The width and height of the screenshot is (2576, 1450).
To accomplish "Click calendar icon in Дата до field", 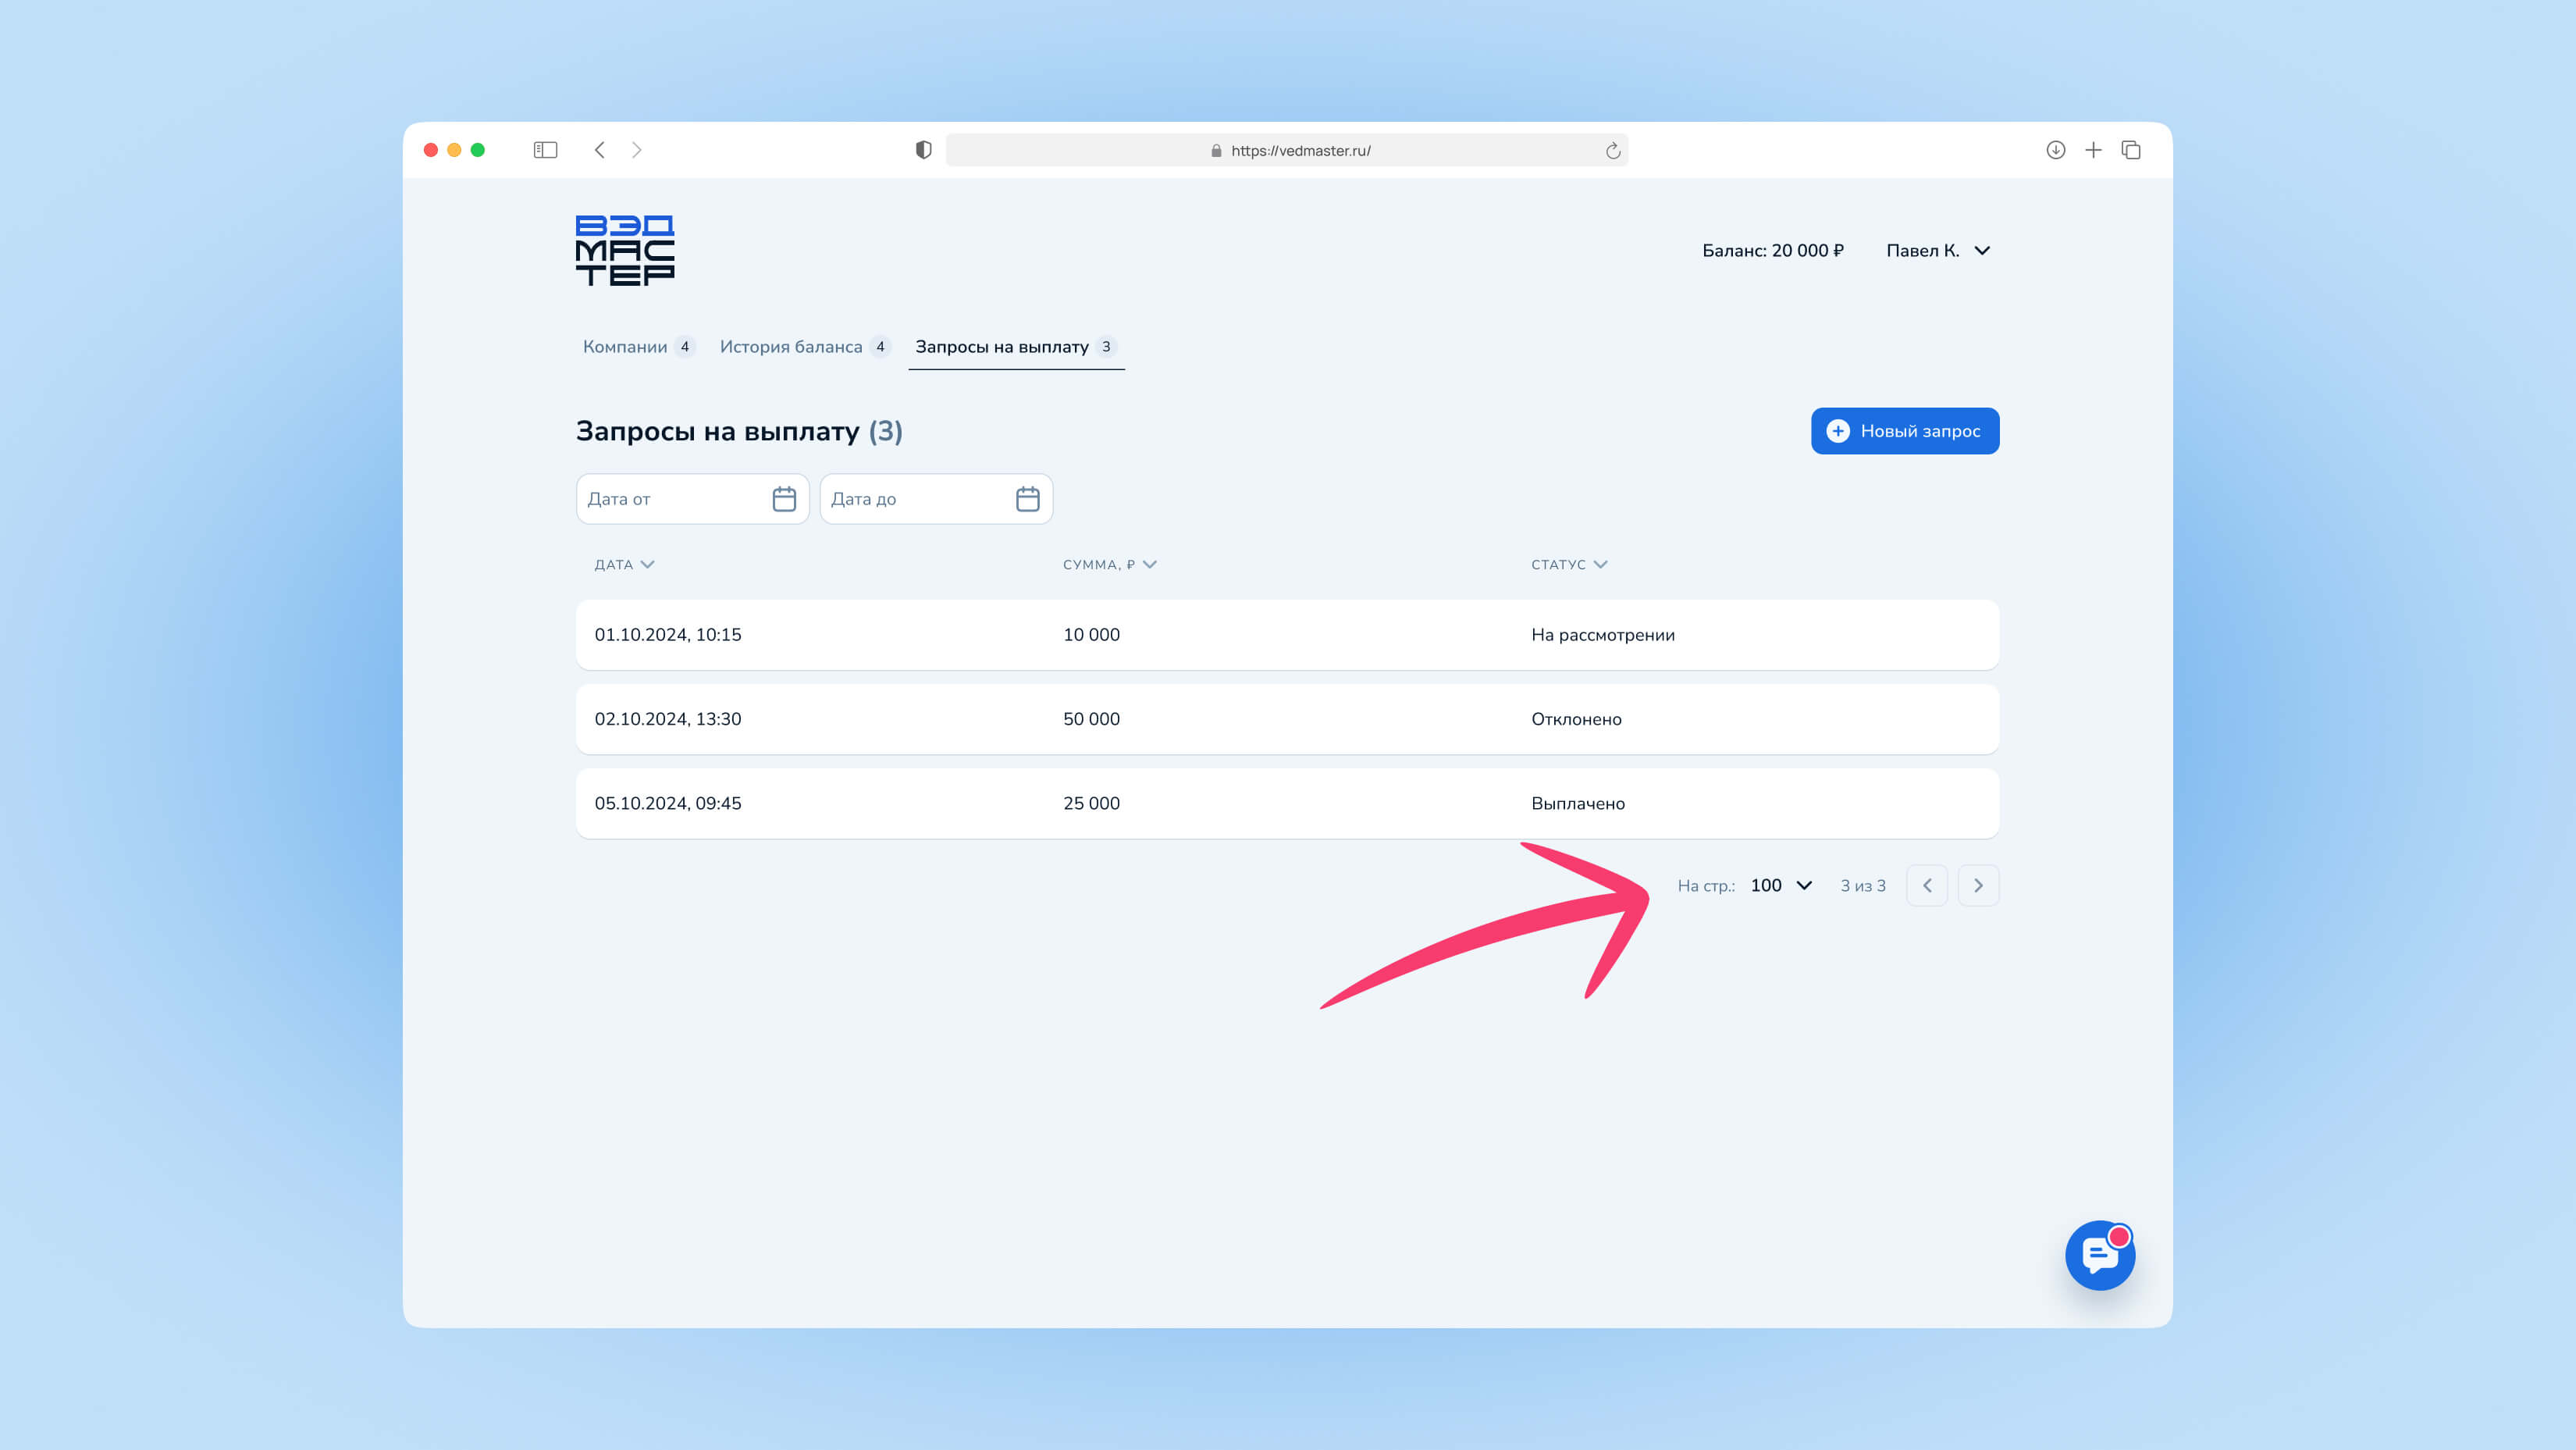I will click(x=1027, y=499).
